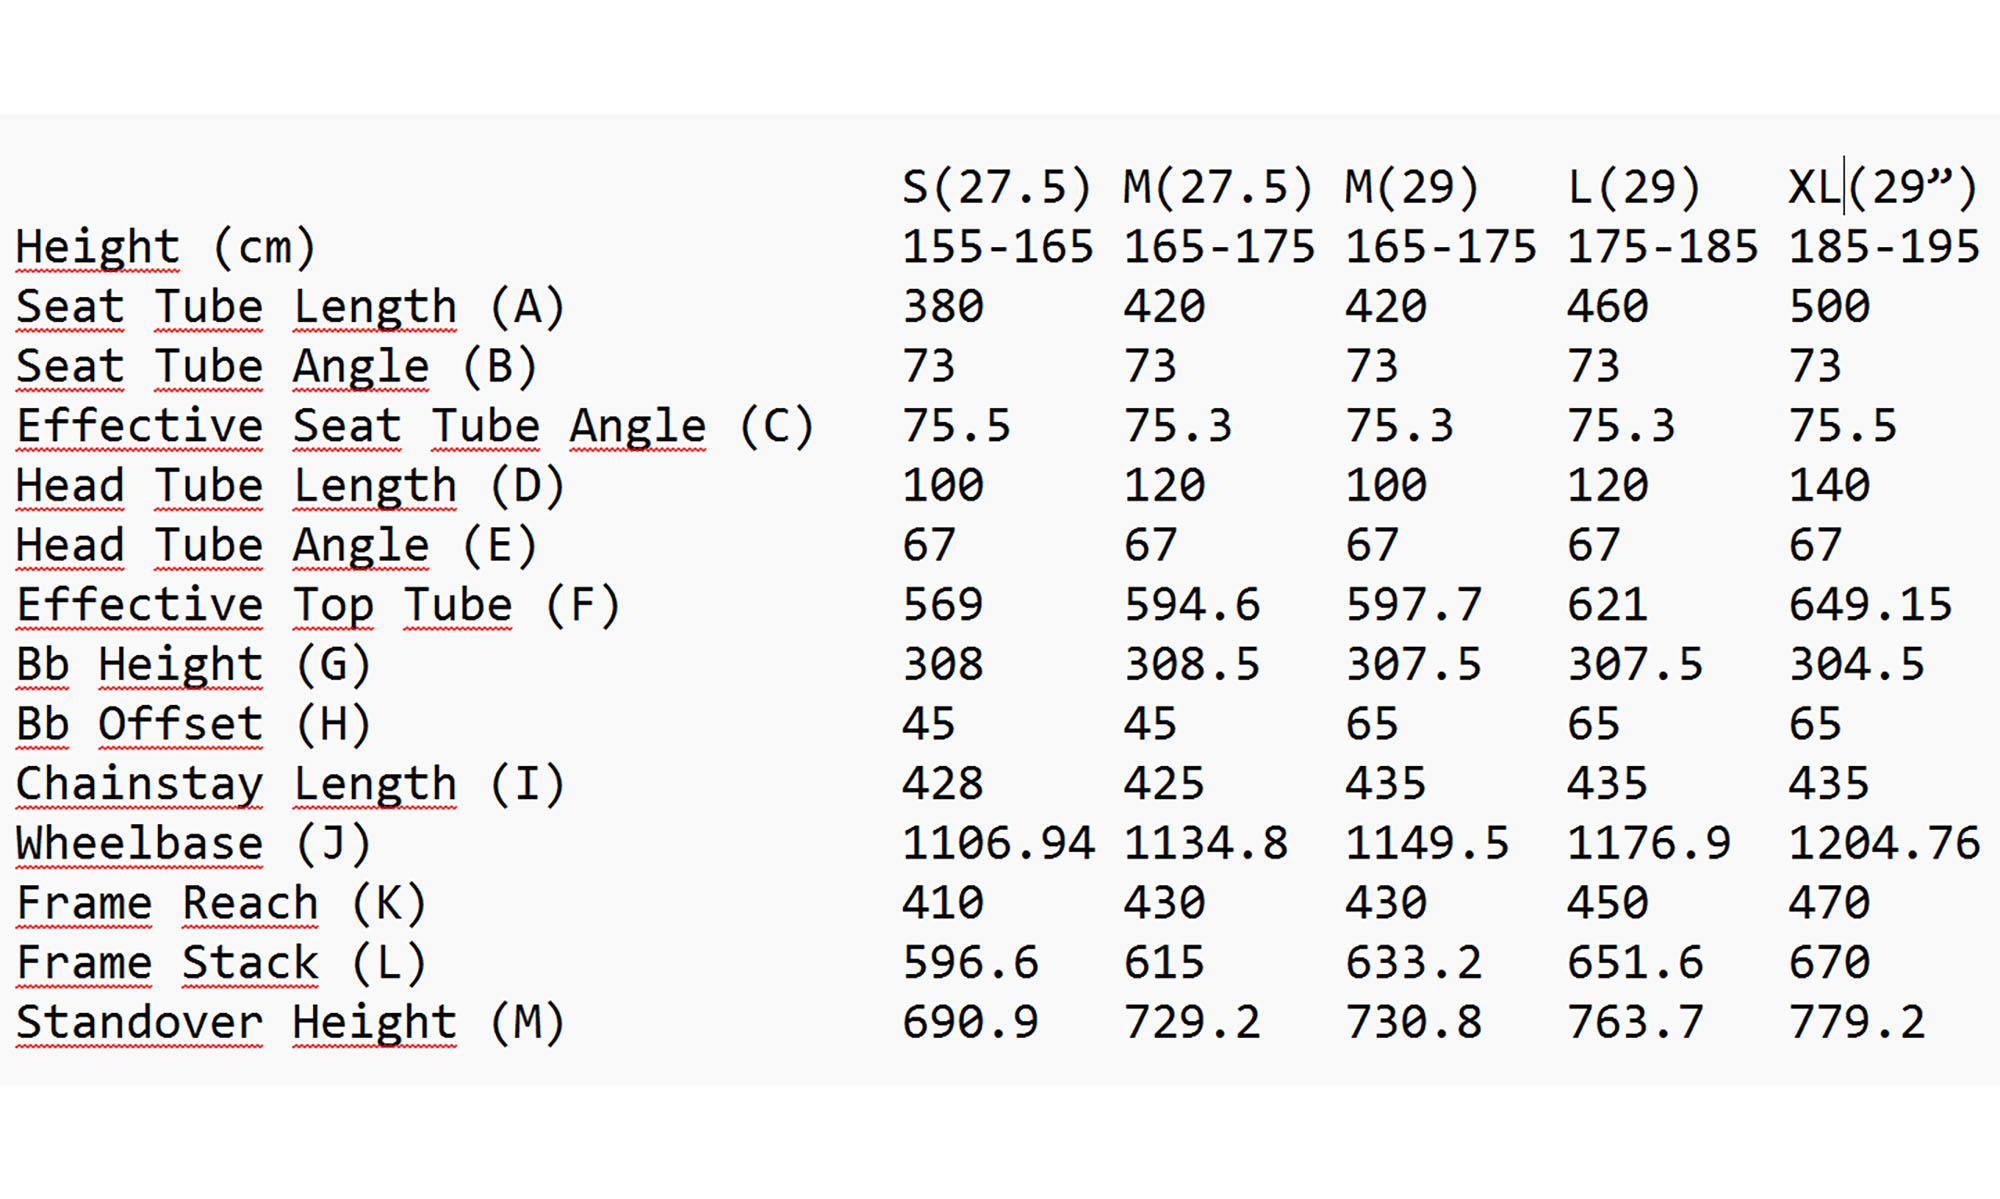
Task: Click the Seat Tube Length (A) label
Action: [x=290, y=307]
